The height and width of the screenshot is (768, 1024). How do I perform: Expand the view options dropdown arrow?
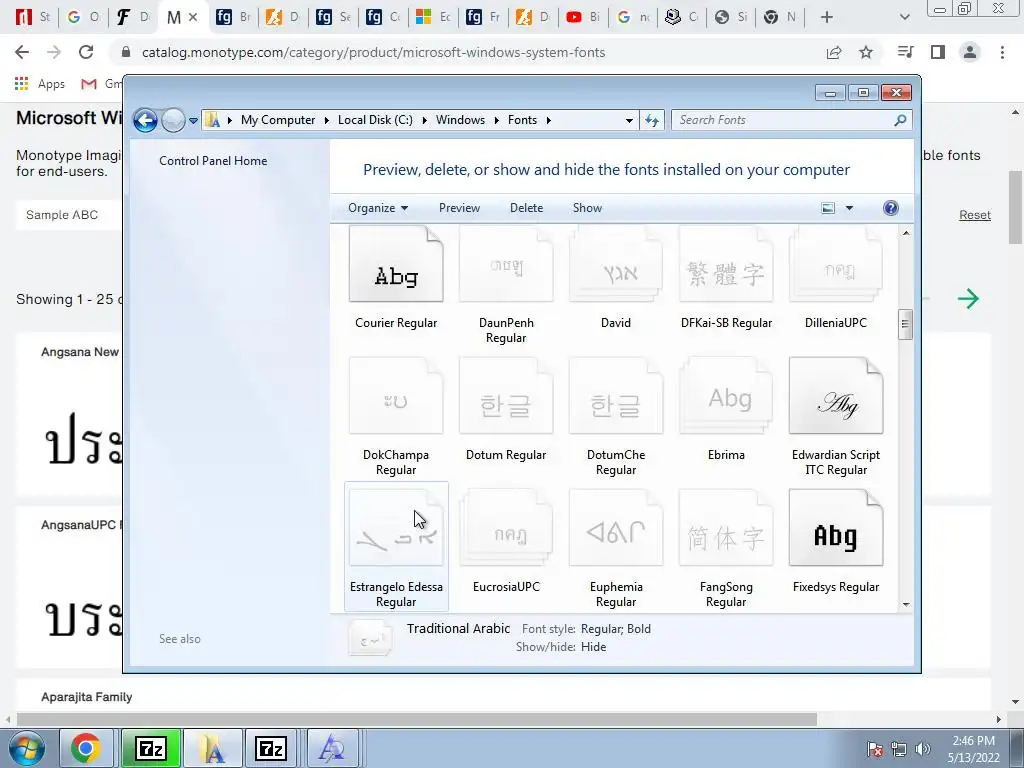pos(849,208)
